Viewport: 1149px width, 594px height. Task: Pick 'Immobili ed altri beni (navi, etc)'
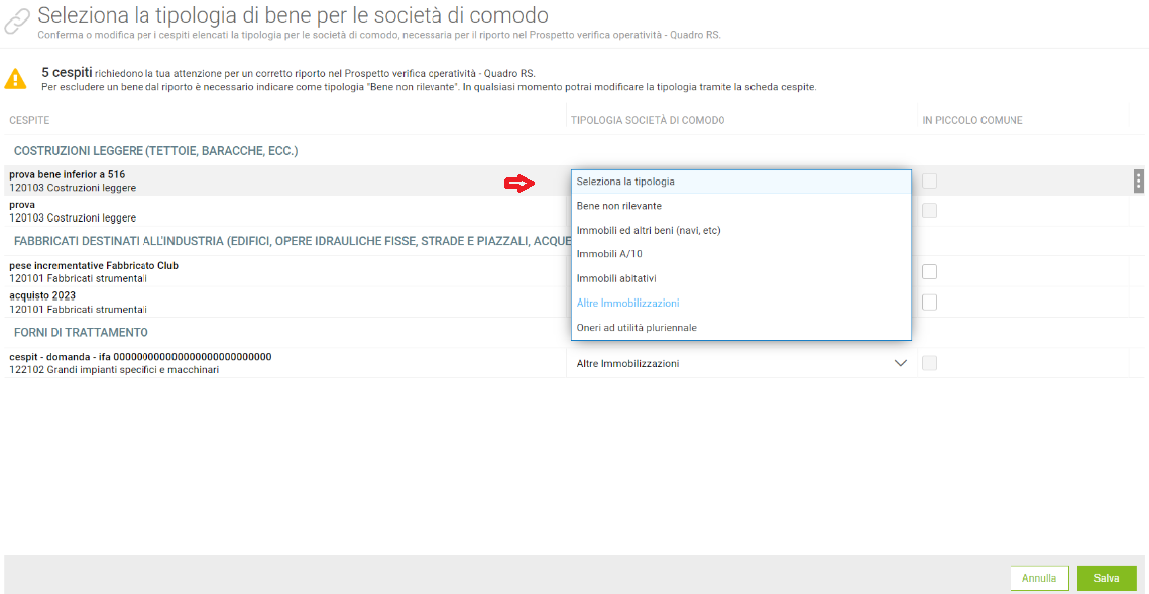point(741,231)
